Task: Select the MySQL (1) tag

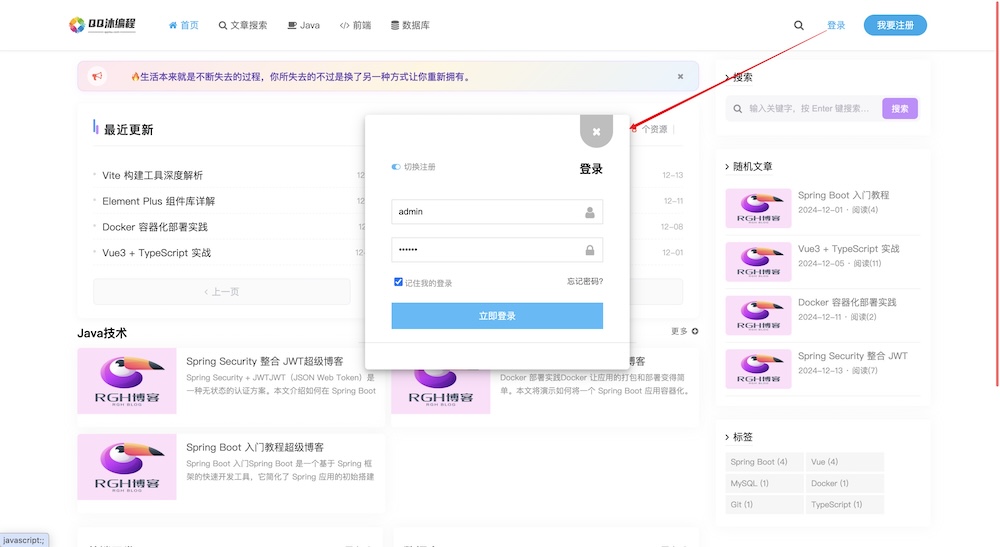Action: (764, 483)
